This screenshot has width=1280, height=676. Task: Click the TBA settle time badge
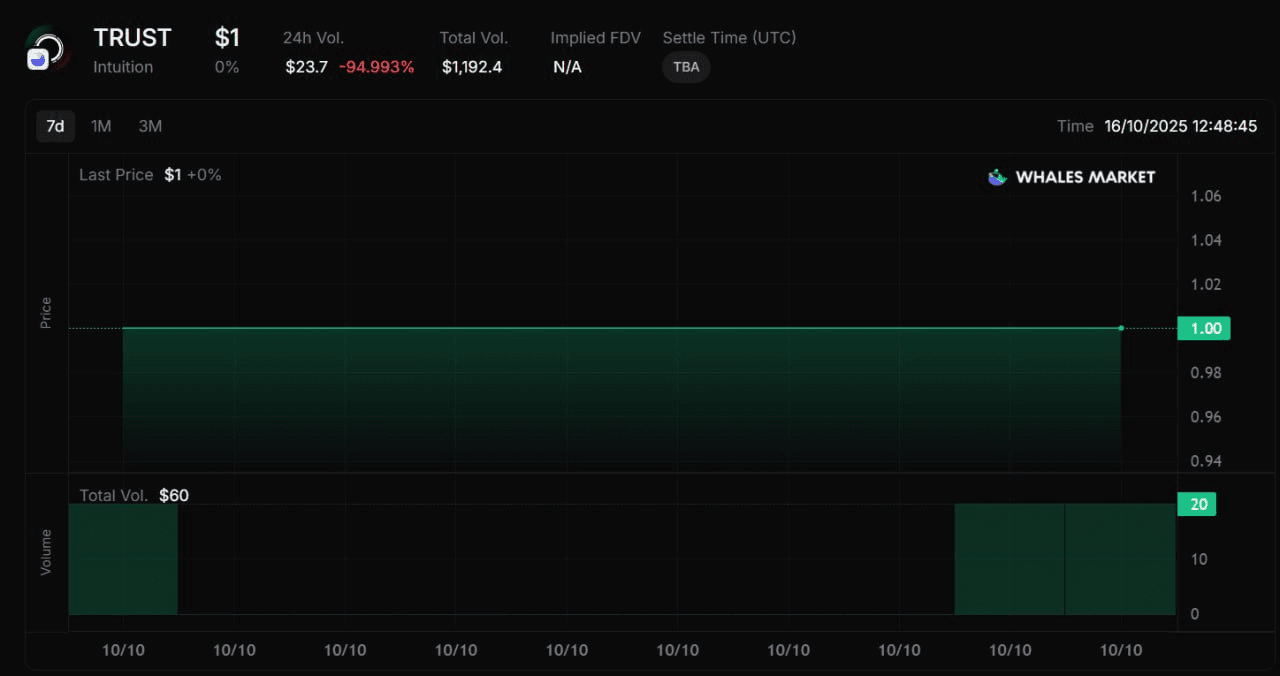pyautogui.click(x=686, y=67)
